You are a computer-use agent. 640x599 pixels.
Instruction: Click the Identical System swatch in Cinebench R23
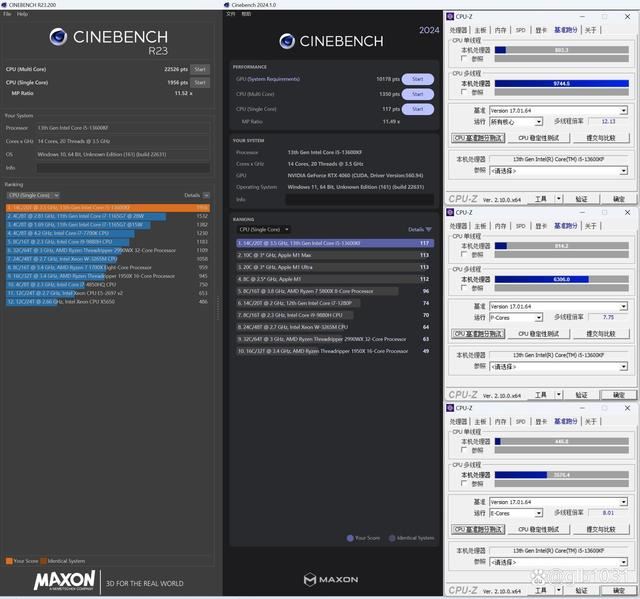click(x=43, y=561)
